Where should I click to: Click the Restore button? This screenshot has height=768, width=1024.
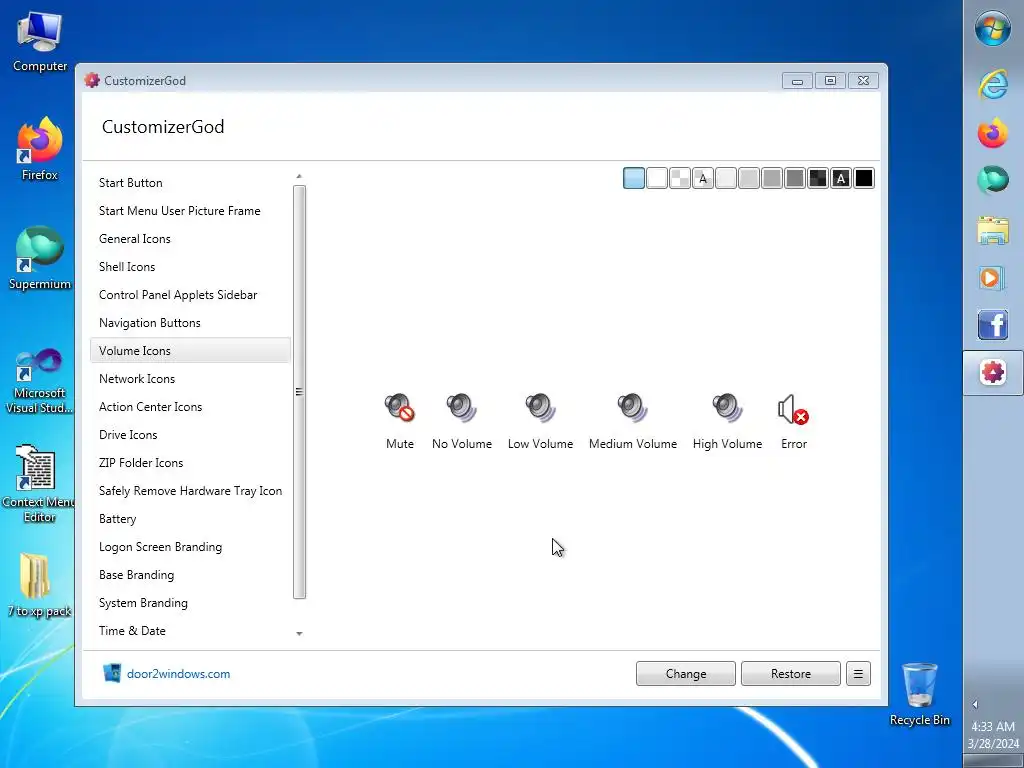(791, 674)
